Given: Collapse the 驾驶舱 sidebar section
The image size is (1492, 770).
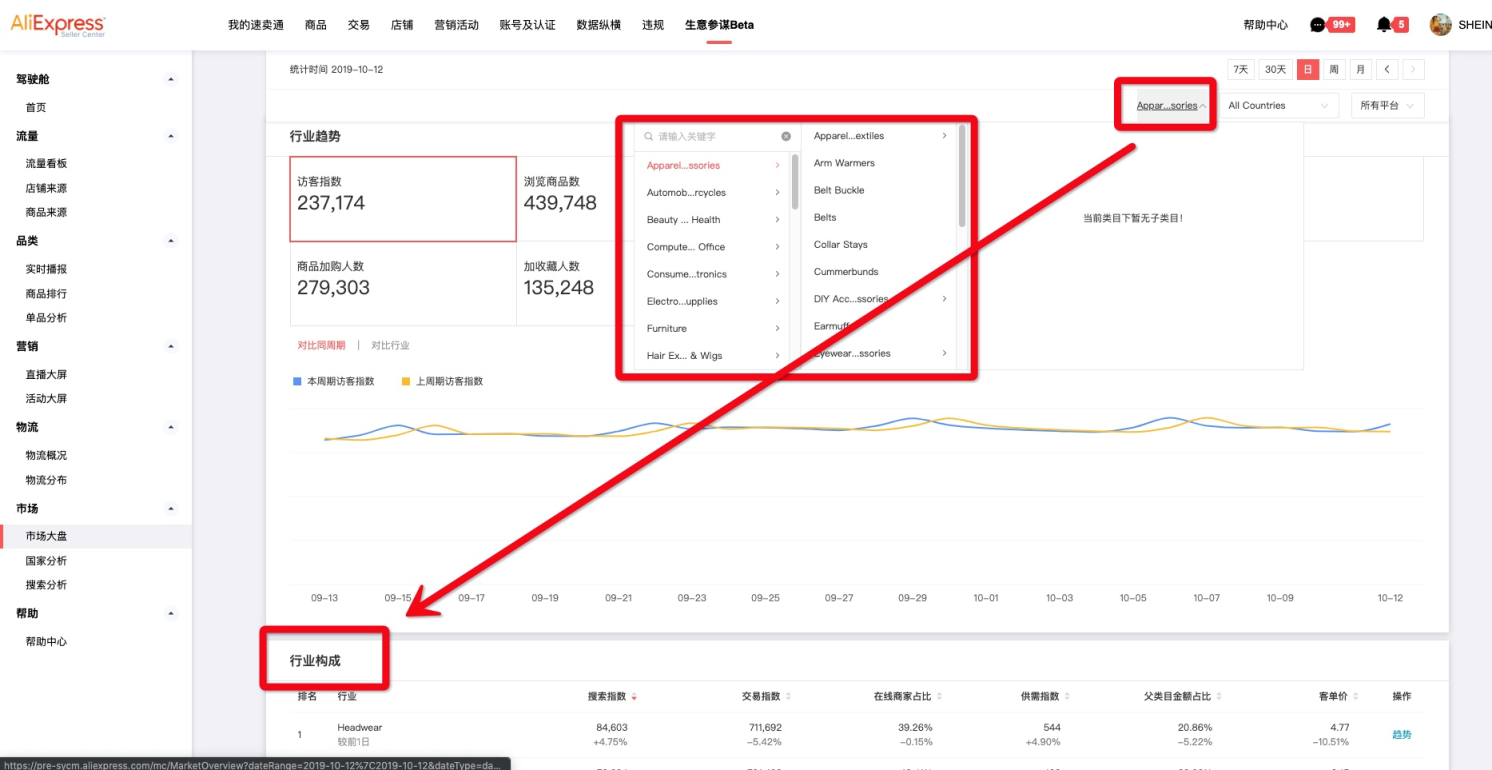Looking at the screenshot, I should click(171, 79).
